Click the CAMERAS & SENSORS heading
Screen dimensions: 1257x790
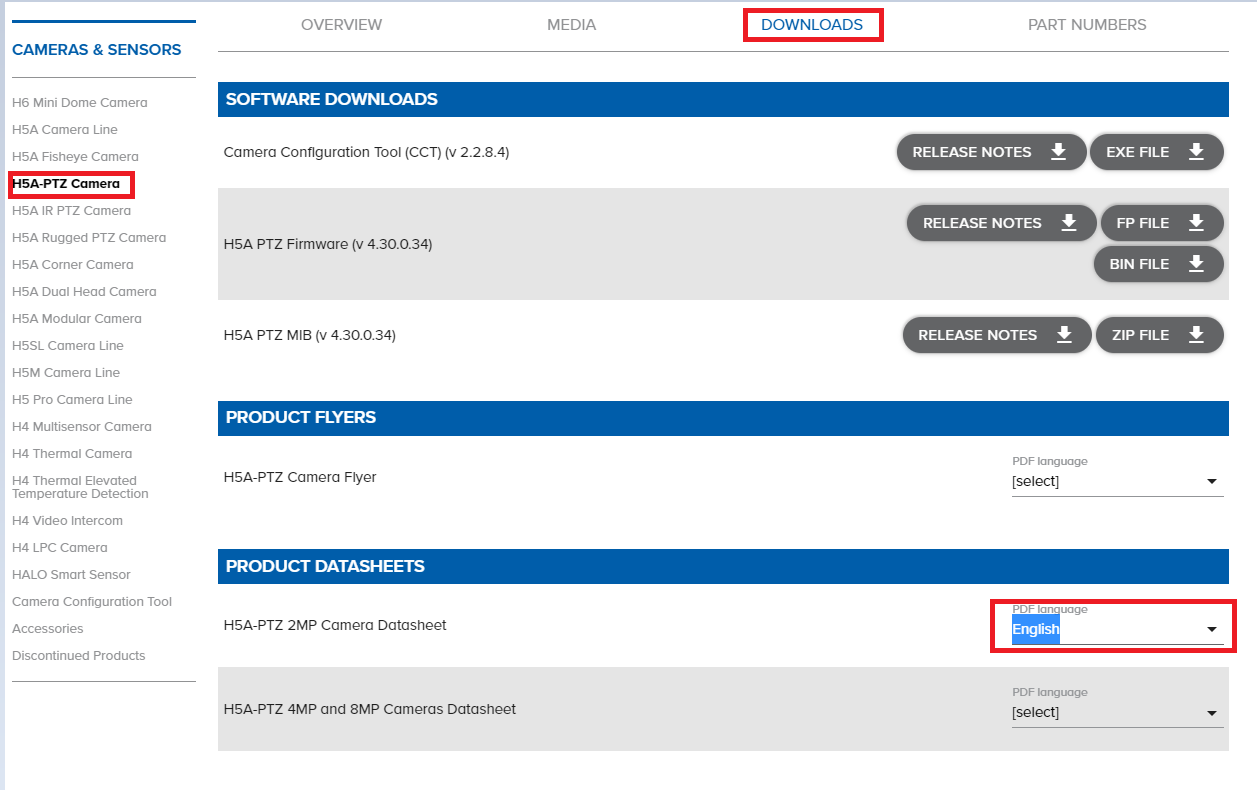(97, 48)
